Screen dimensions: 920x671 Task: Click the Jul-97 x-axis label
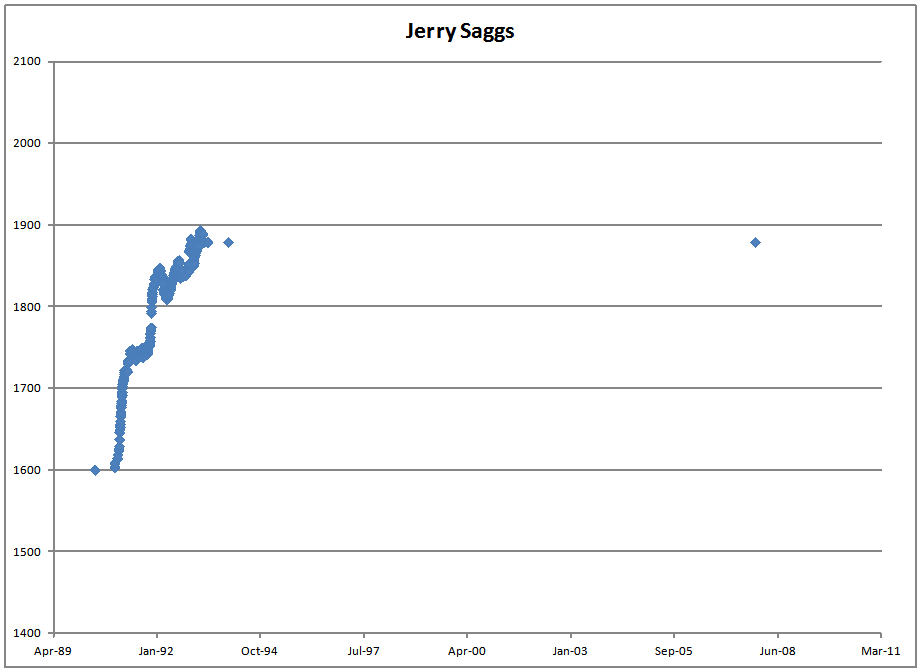pyautogui.click(x=363, y=650)
